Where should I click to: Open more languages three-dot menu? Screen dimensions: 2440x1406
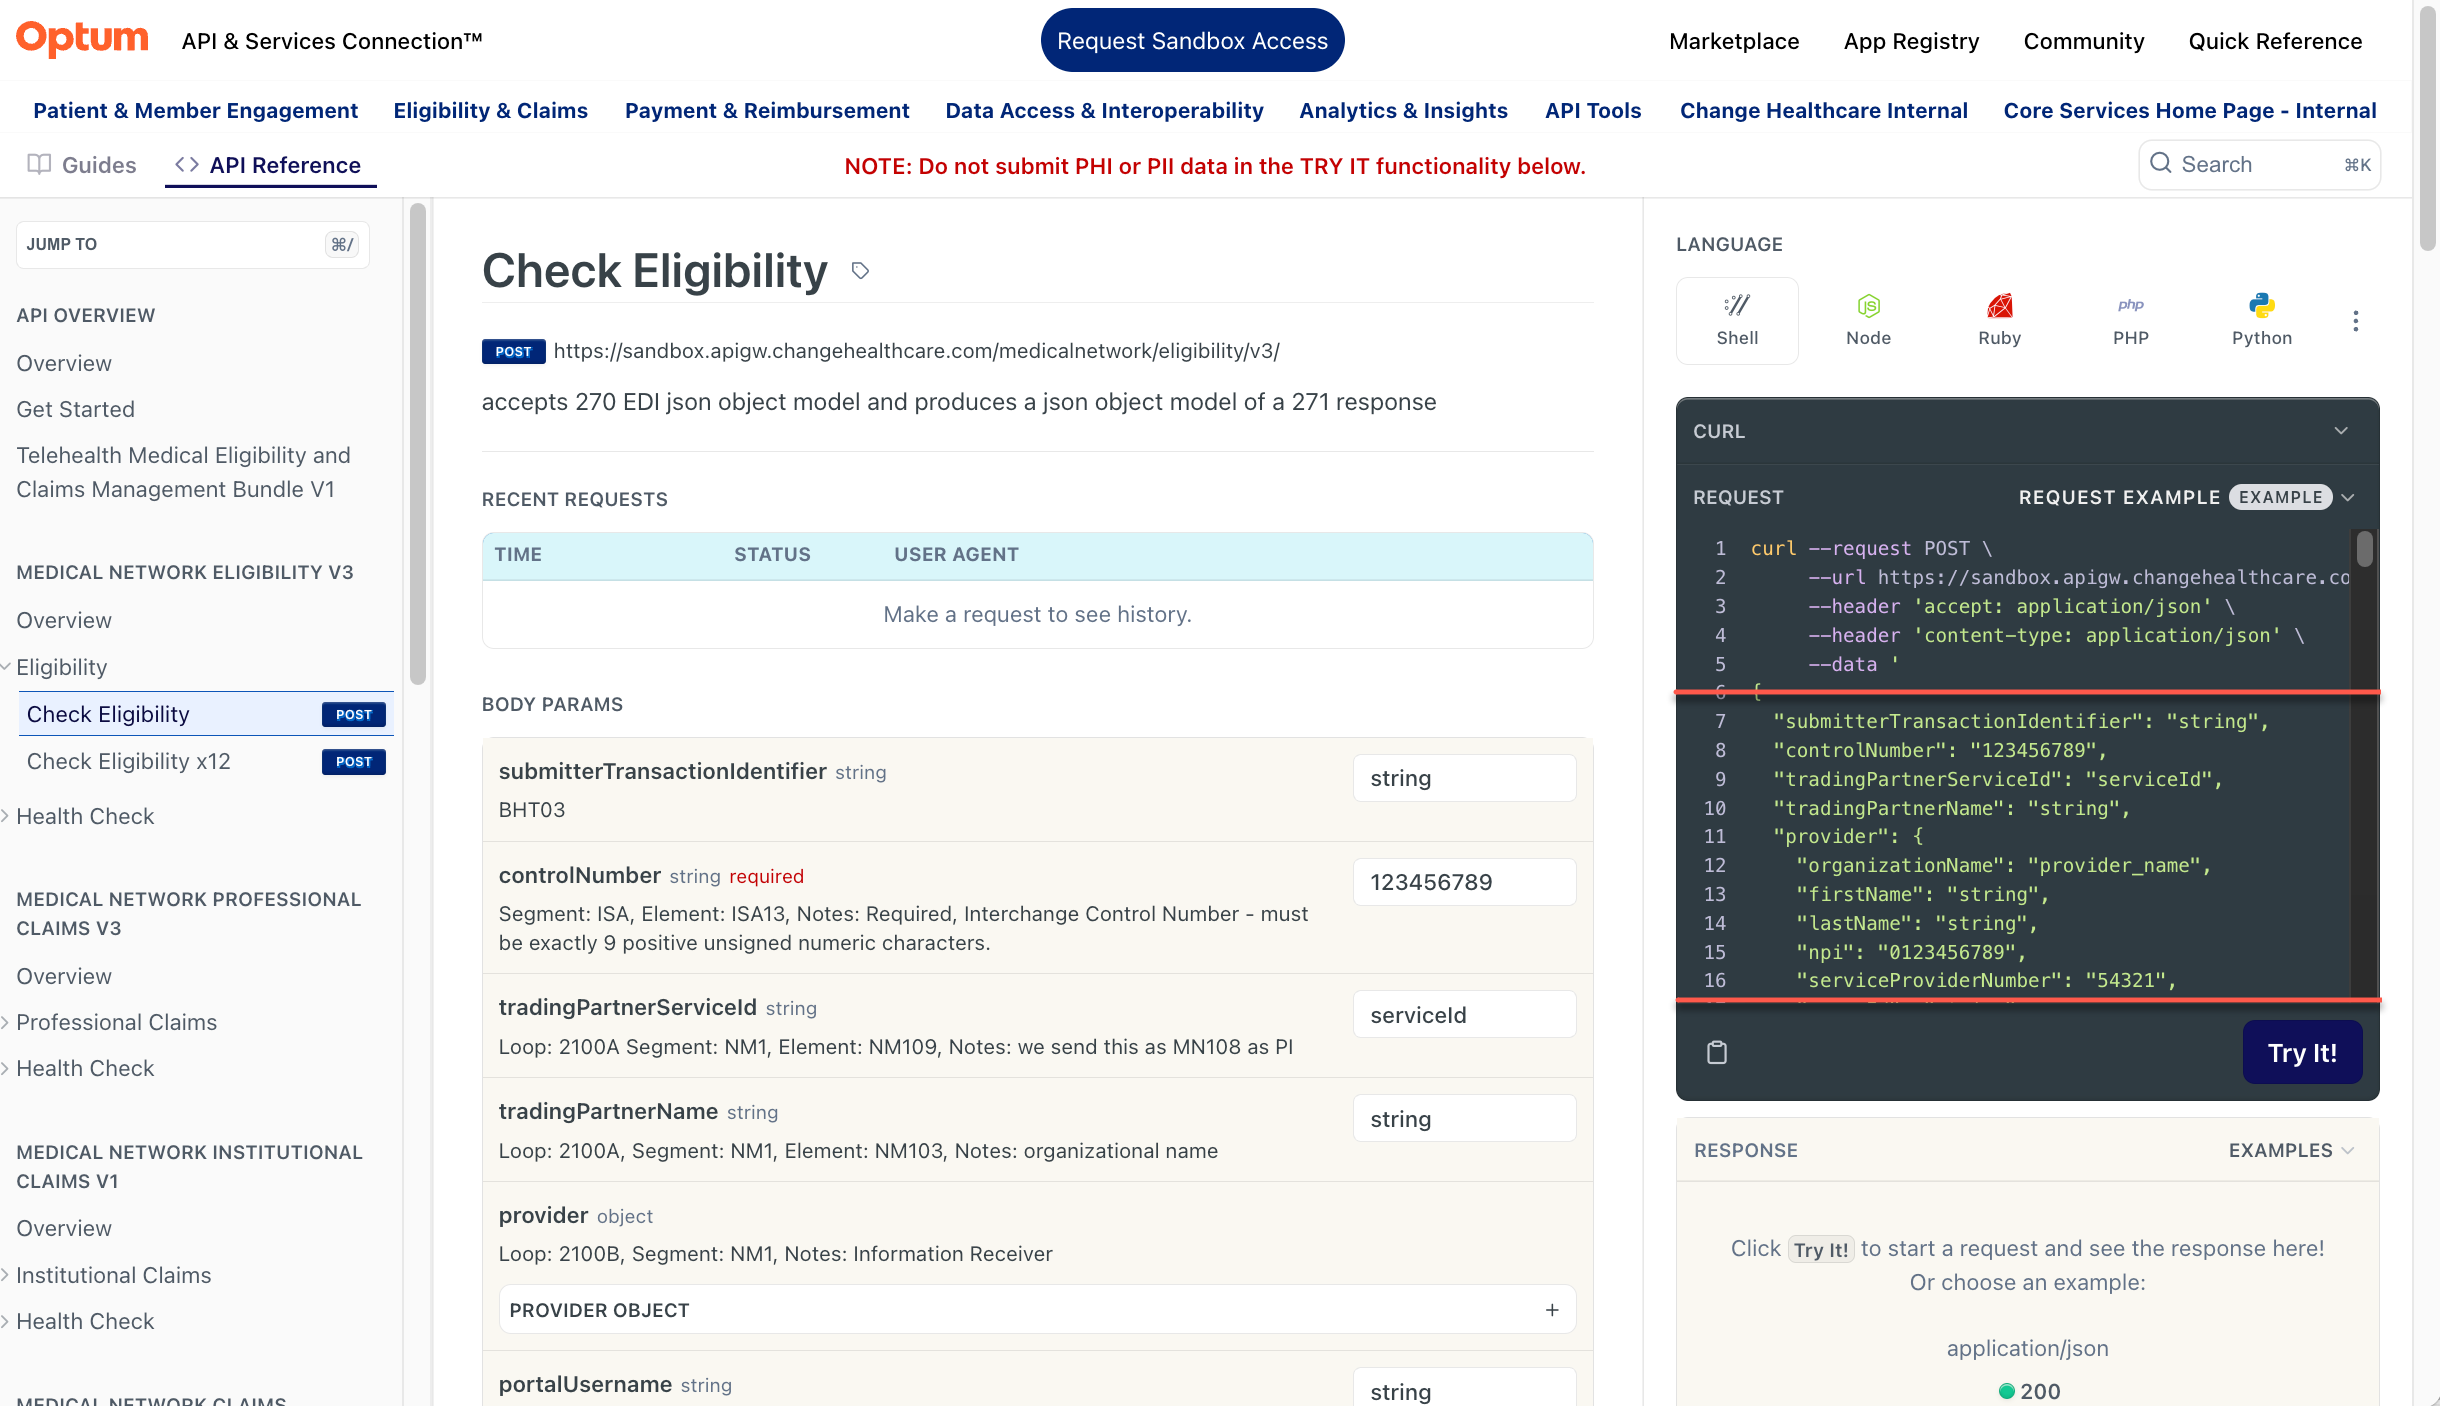[x=2355, y=321]
